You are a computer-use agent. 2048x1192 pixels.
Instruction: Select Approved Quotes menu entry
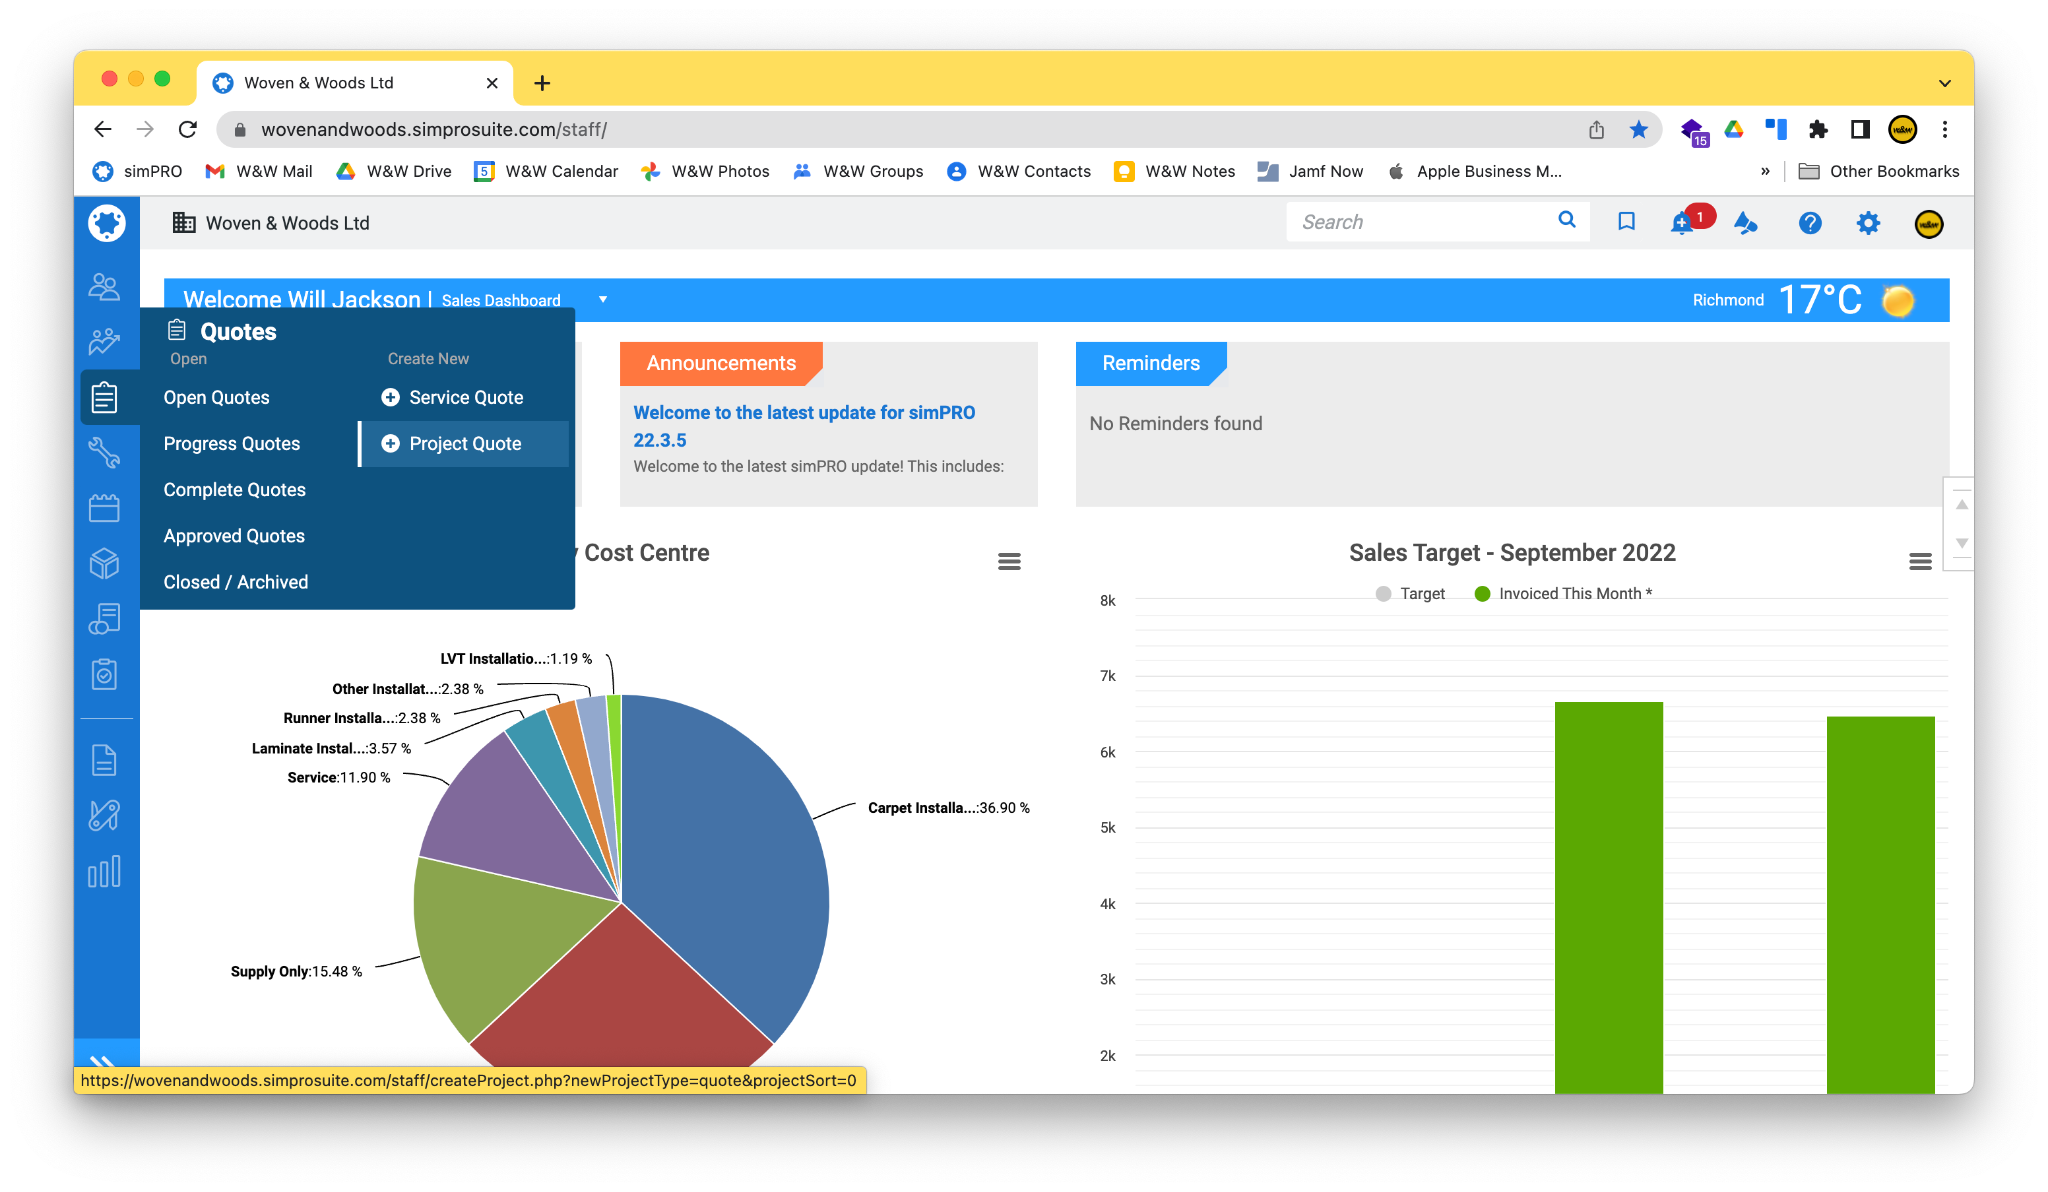pyautogui.click(x=234, y=536)
